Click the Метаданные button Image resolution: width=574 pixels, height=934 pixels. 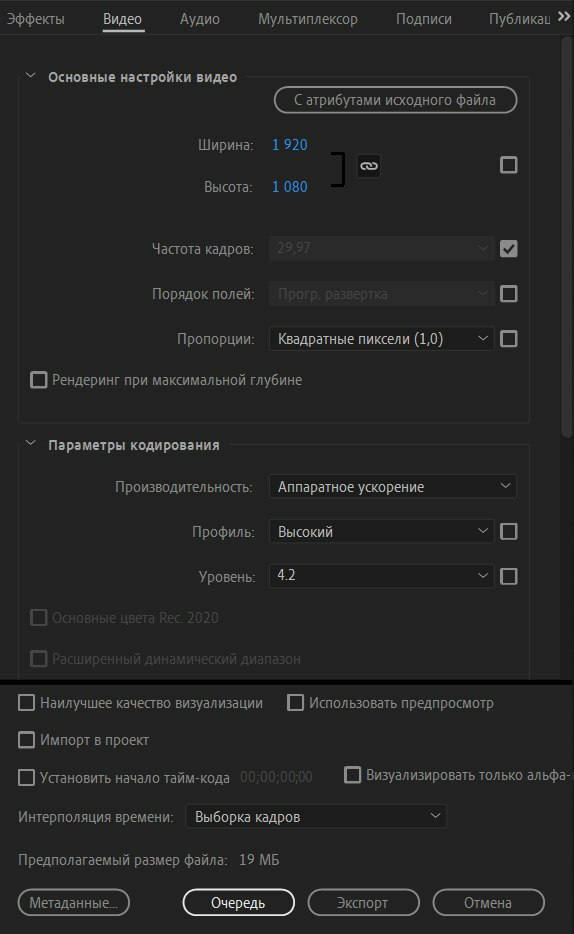tap(74, 903)
